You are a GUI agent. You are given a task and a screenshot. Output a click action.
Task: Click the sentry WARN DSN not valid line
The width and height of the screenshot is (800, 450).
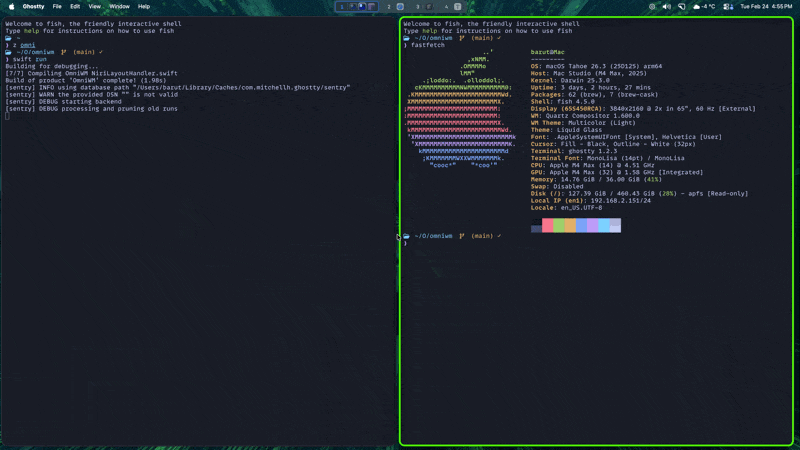pos(91,94)
